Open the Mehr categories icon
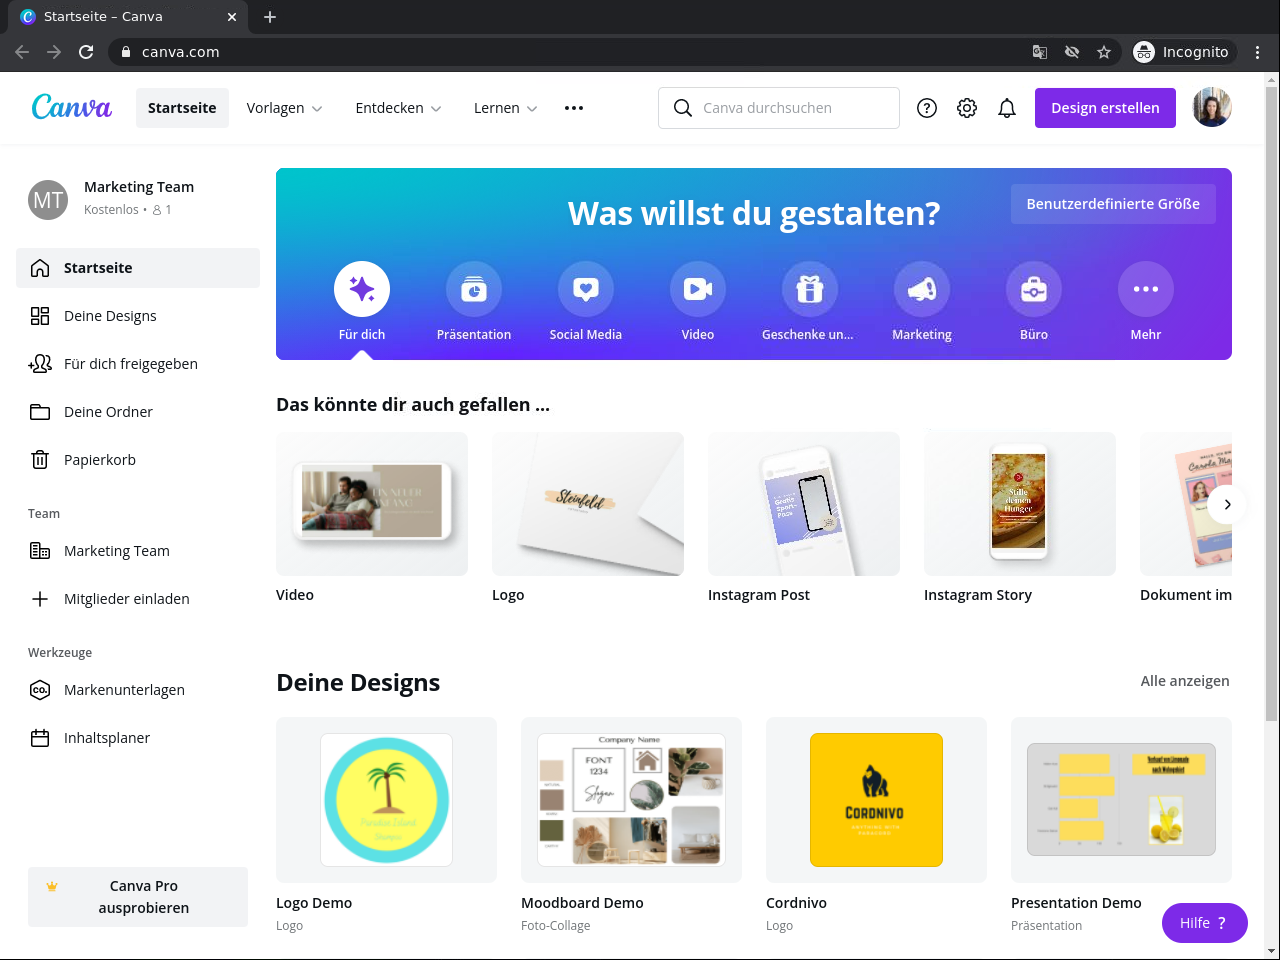The height and width of the screenshot is (960, 1280). point(1146,289)
